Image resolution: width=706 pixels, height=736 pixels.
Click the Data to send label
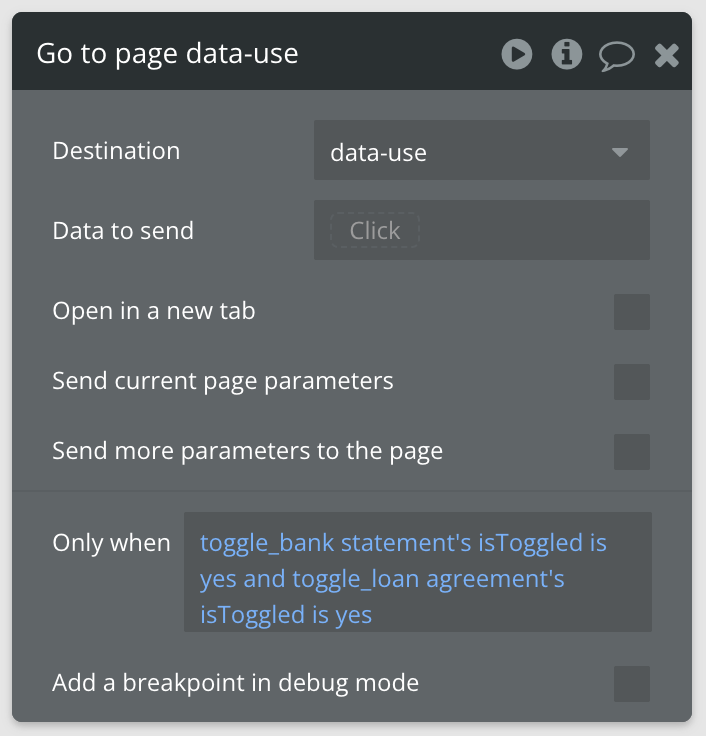click(x=123, y=231)
